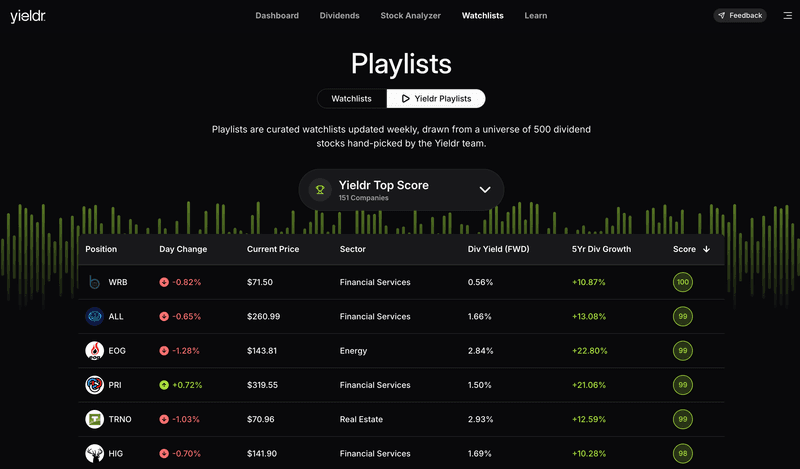
Task: Click the up arrow beside +0.72%
Action: pyautogui.click(x=164, y=385)
